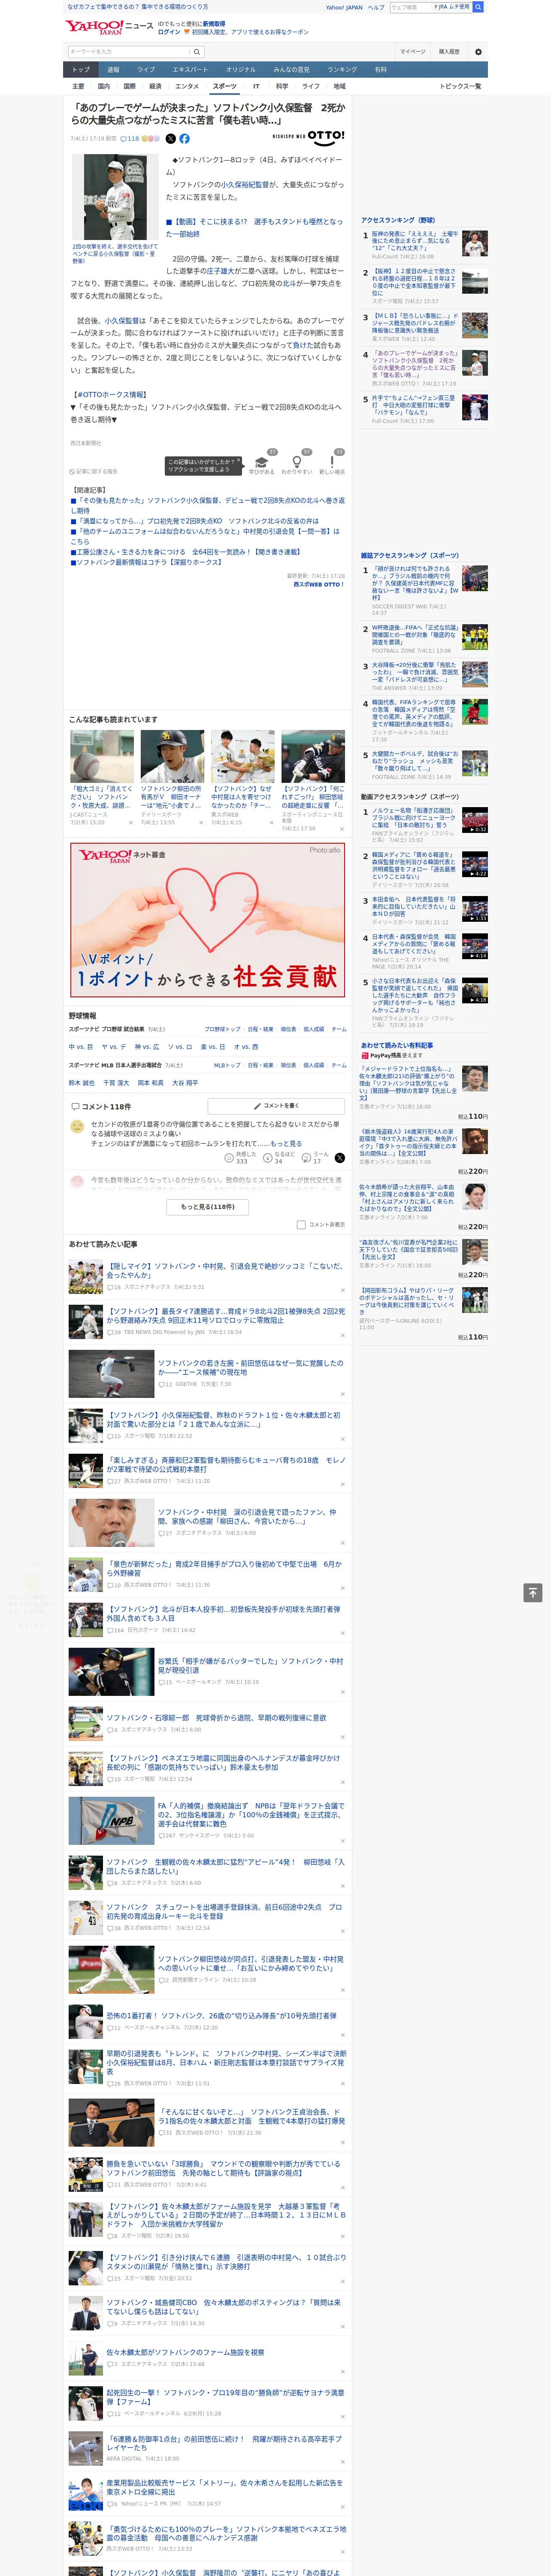
Task: Open マイページ
Action: [x=413, y=52]
